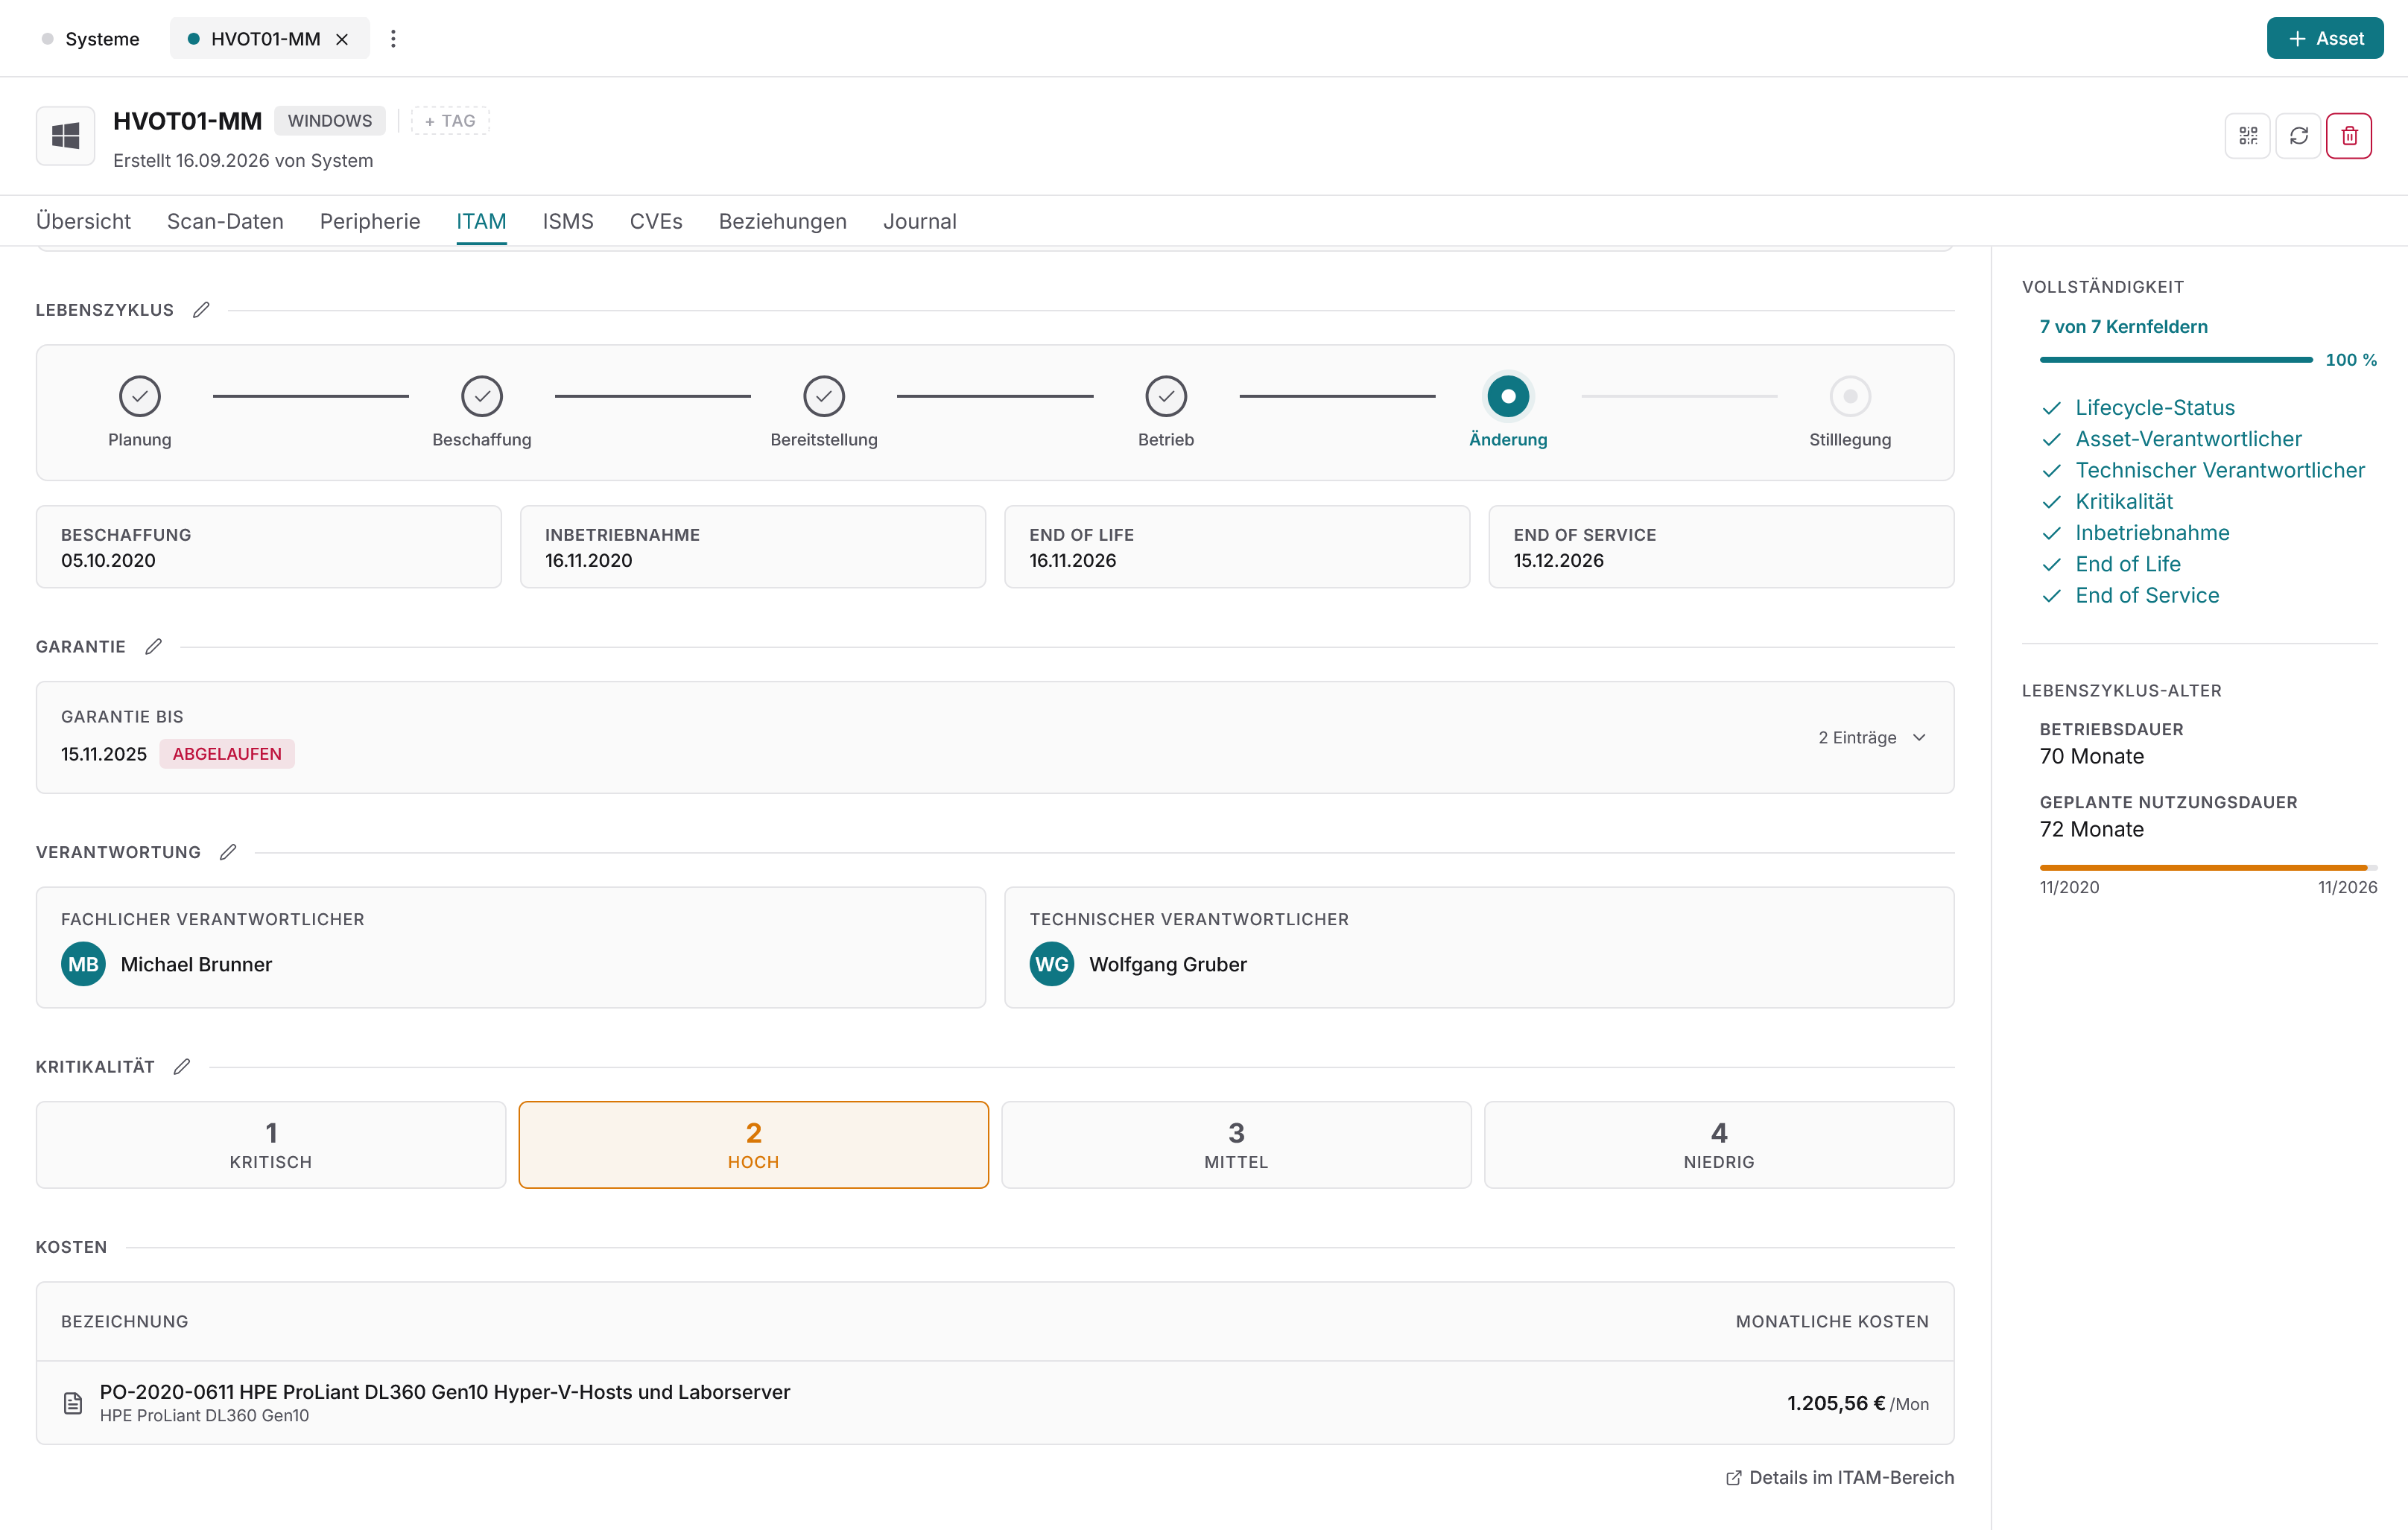Edit Verantwortung with the pencil icon

228,852
